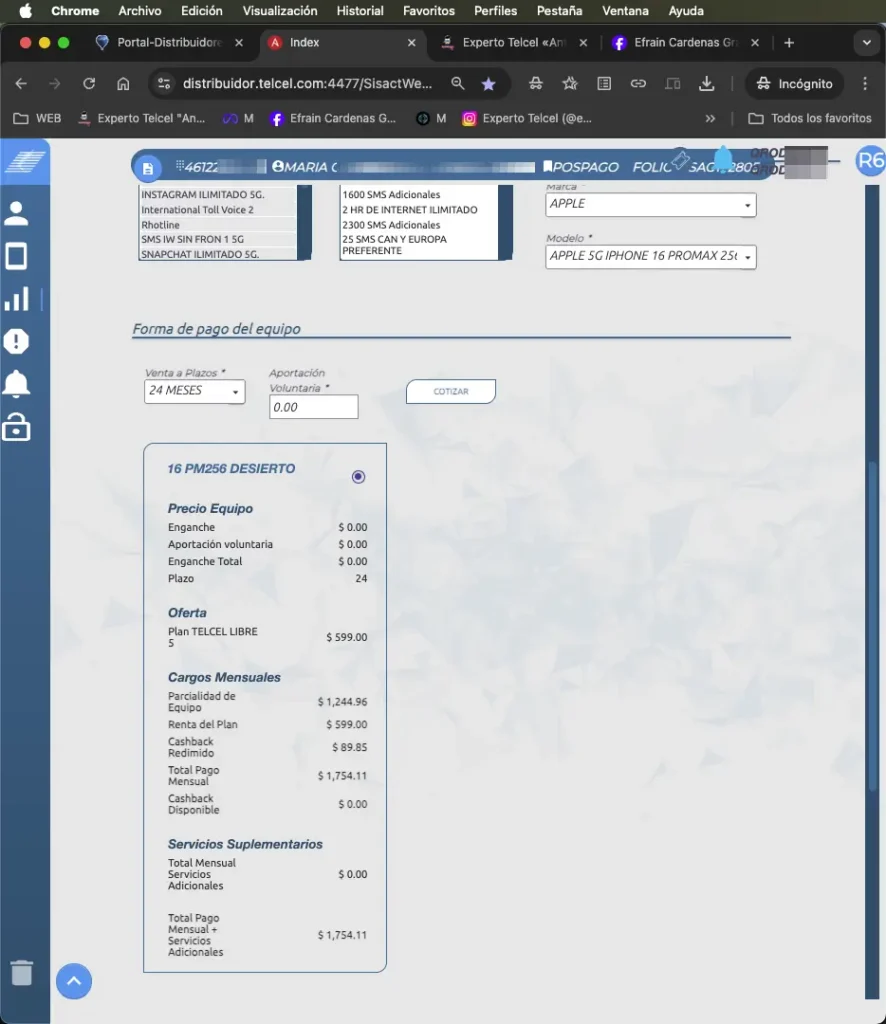Viewport: 886px width, 1024px height.
Task: Select International Toll Voice 2 list item
Action: coord(218,210)
